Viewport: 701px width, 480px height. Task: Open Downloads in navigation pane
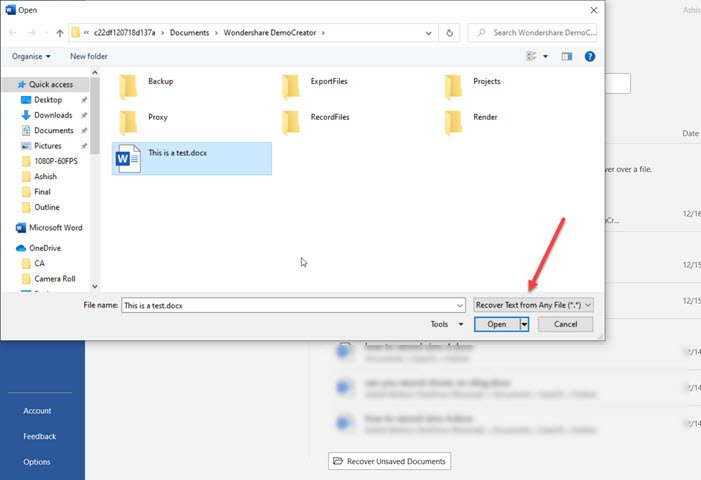point(53,115)
